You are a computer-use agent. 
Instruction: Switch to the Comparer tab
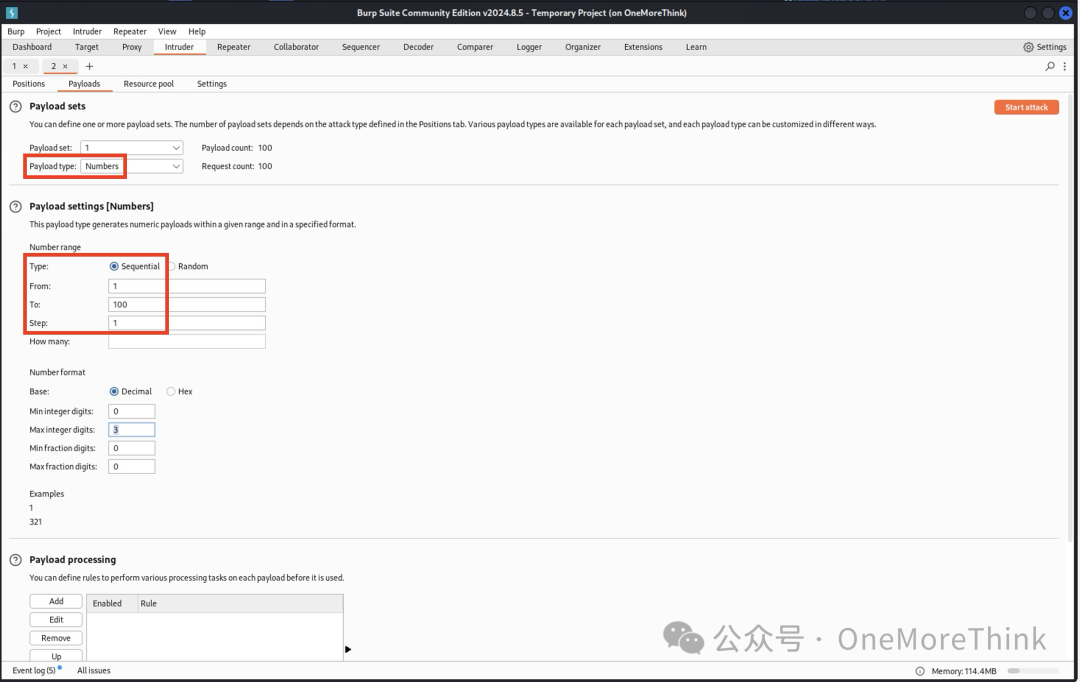475,47
